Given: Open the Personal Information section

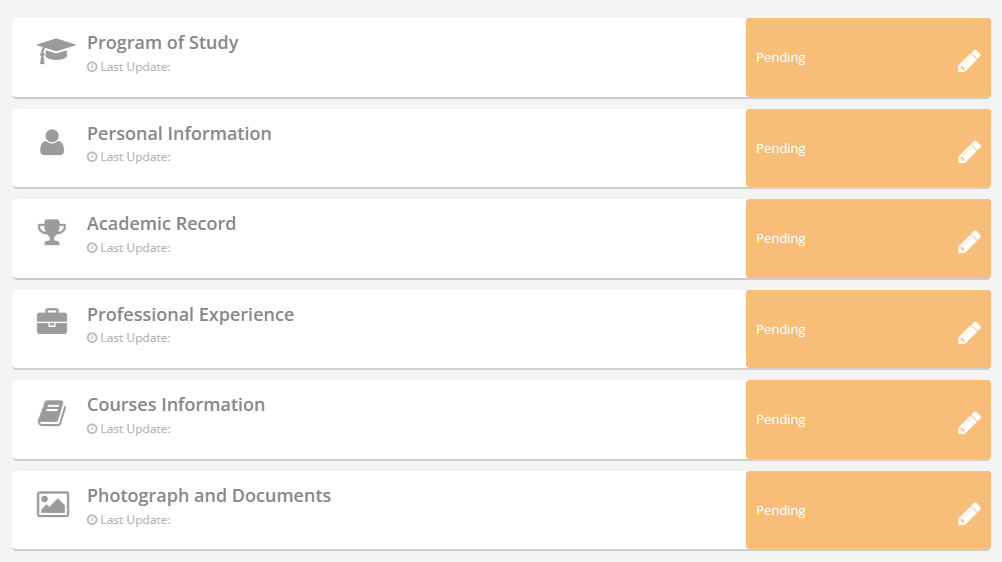Looking at the screenshot, I should (179, 134).
